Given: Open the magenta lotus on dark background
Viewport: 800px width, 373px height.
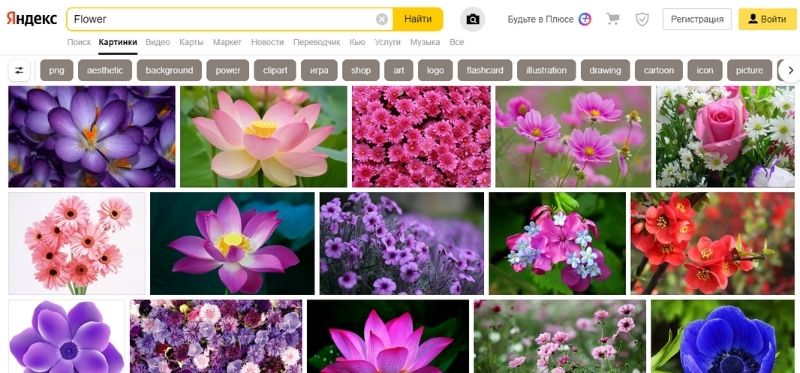Looking at the screenshot, I should click(232, 243).
